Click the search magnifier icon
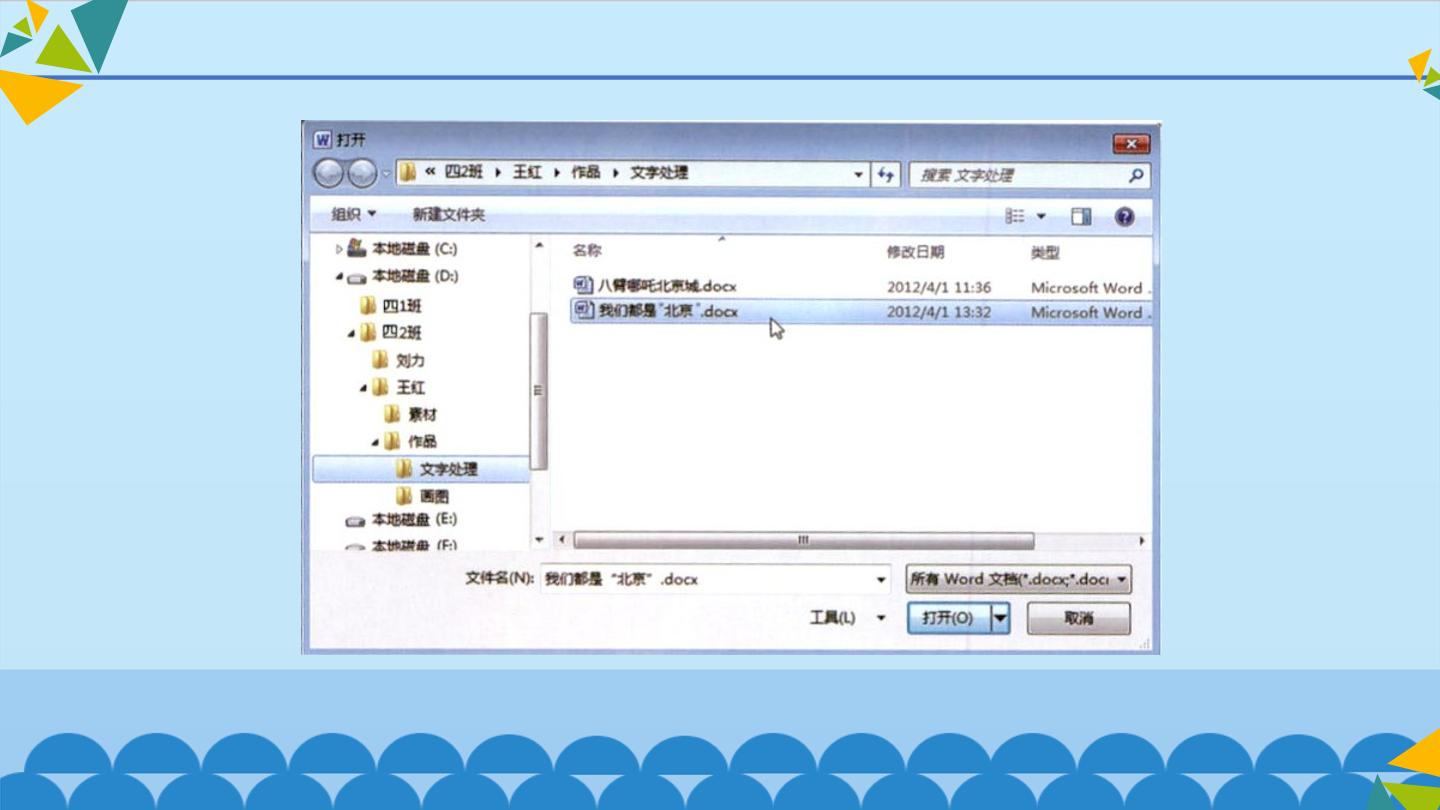 [1136, 175]
